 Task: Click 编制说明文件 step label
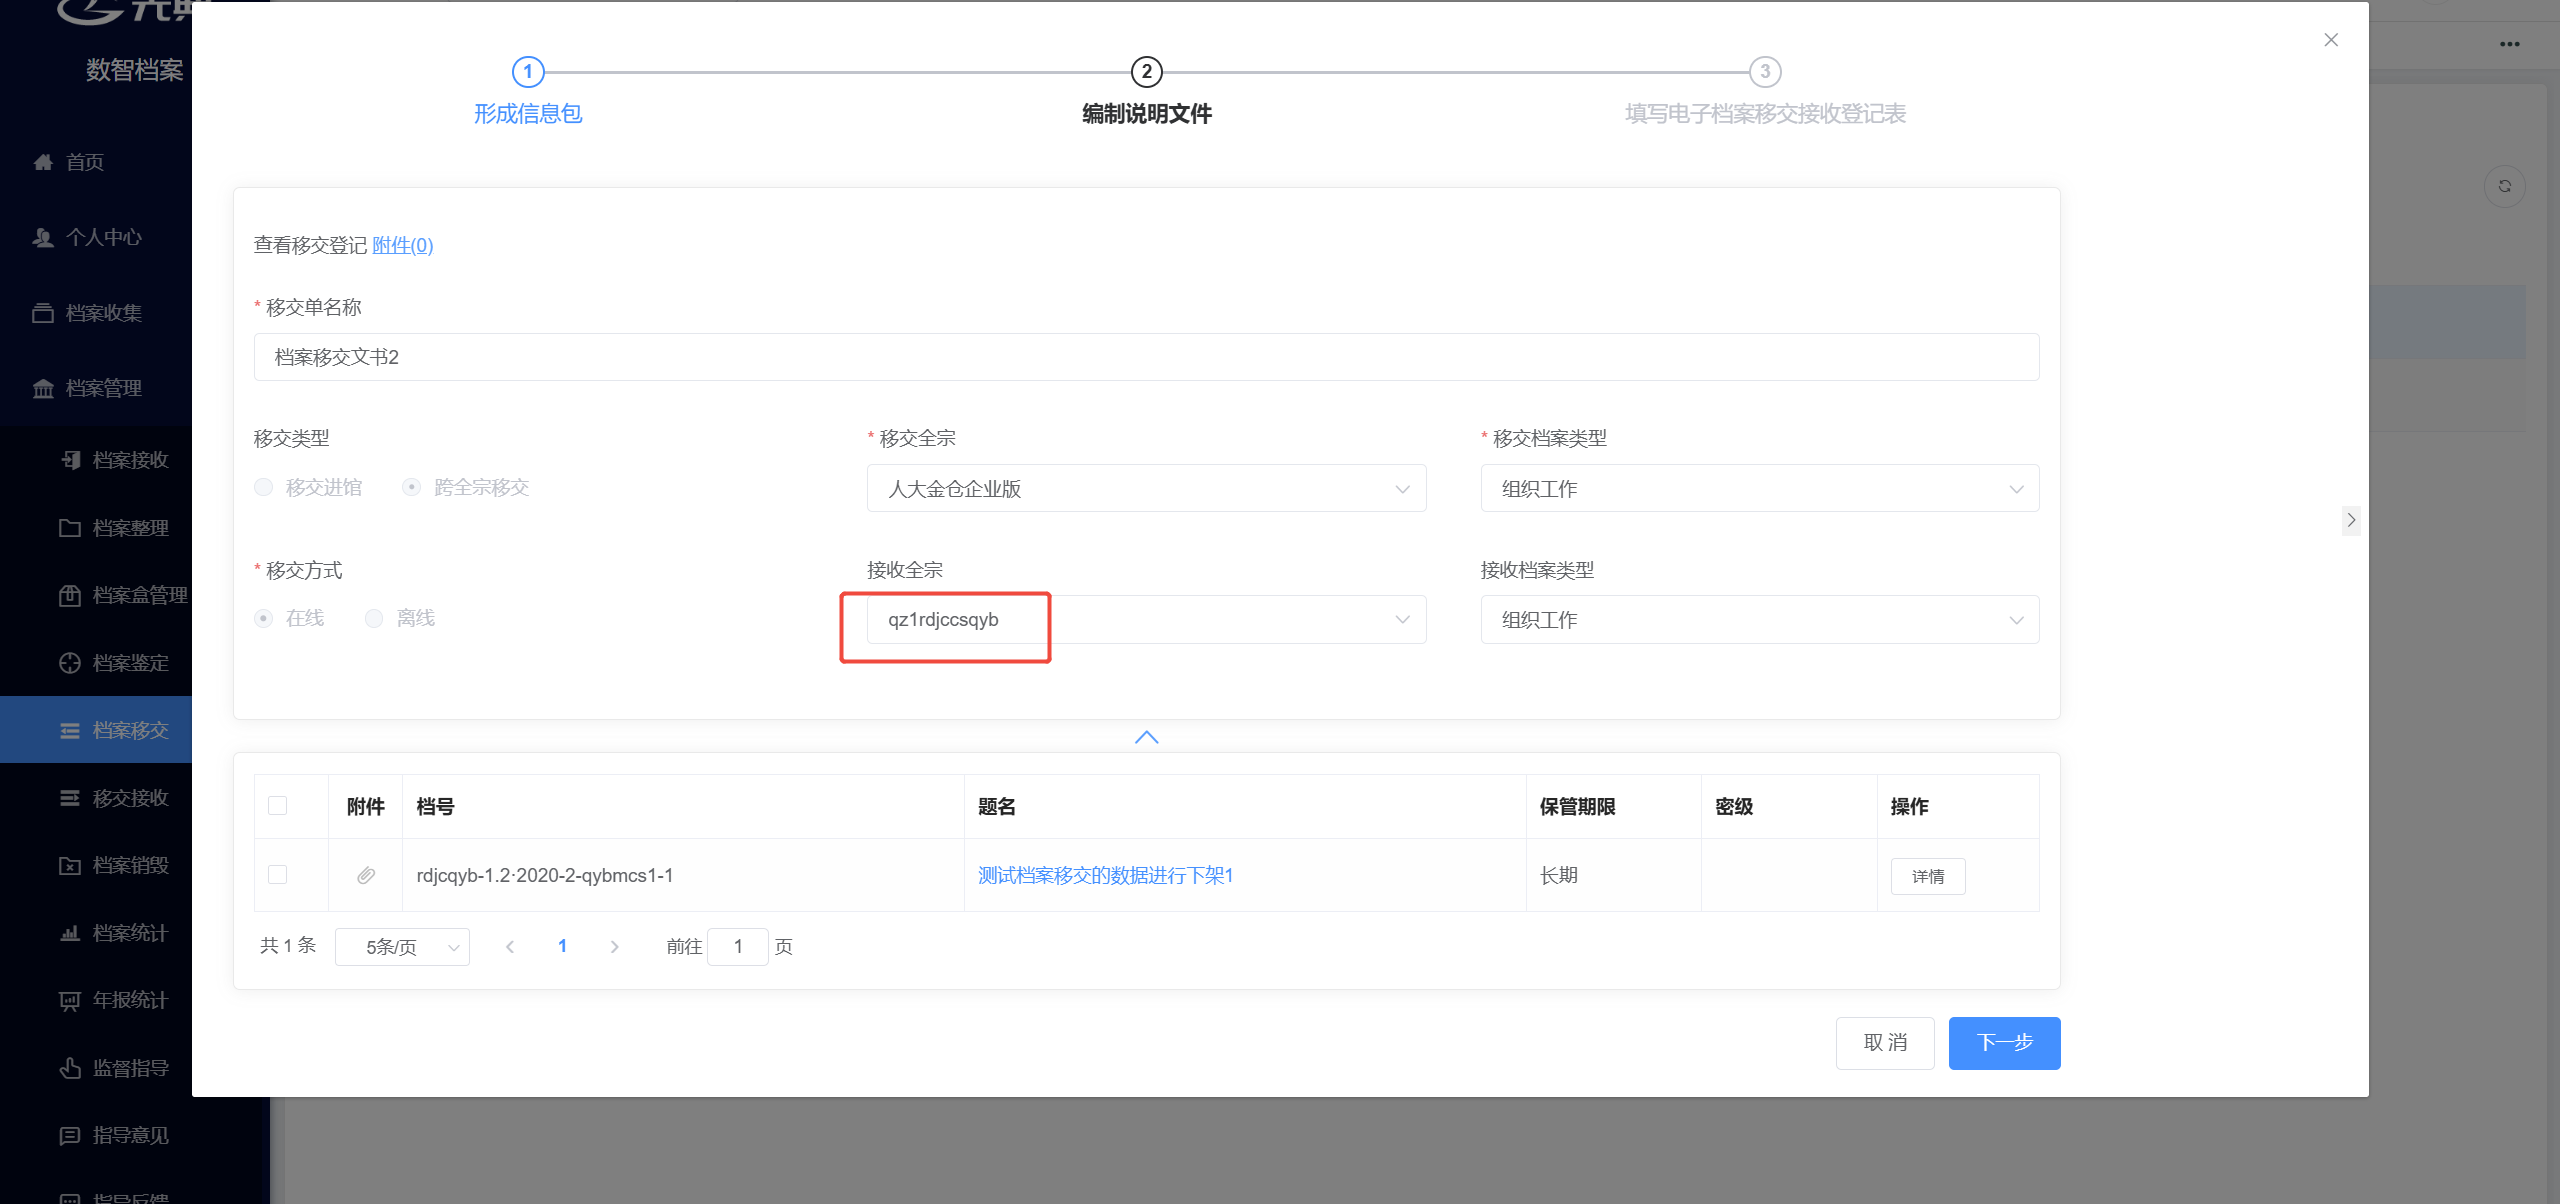click(x=1147, y=114)
